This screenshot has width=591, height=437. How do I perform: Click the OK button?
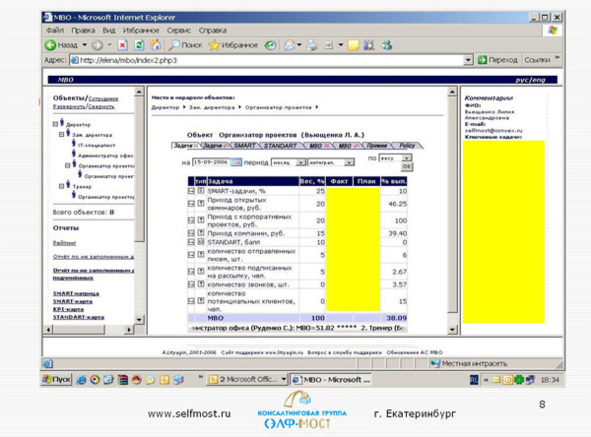407,166
